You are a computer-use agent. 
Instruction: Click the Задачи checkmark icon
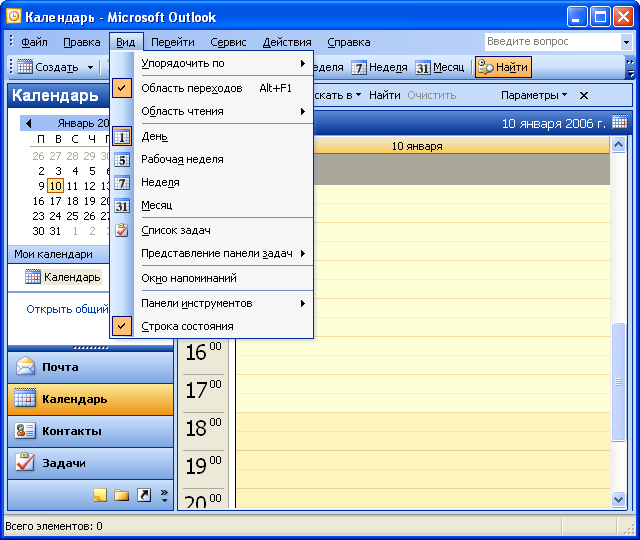pos(25,462)
